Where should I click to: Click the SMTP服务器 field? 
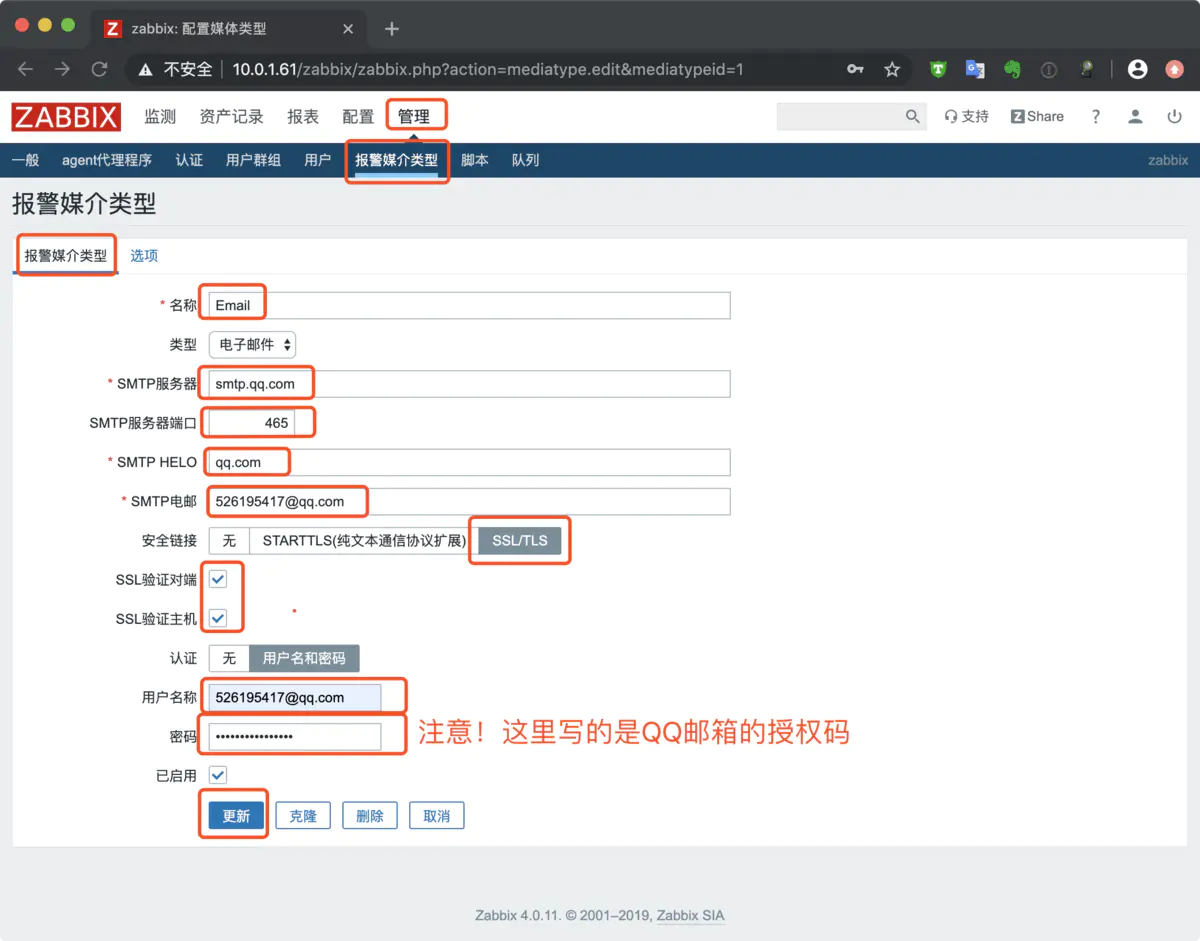469,383
